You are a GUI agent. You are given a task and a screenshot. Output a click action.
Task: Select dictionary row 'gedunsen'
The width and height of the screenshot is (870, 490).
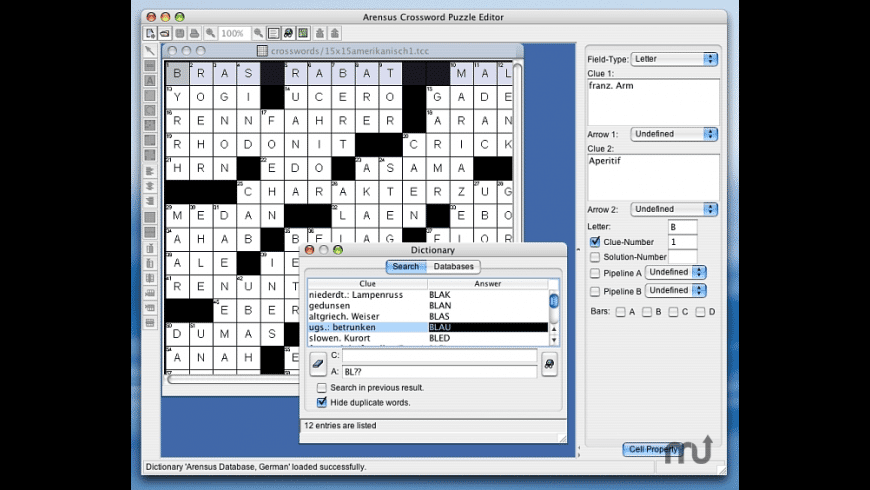[x=428, y=306]
